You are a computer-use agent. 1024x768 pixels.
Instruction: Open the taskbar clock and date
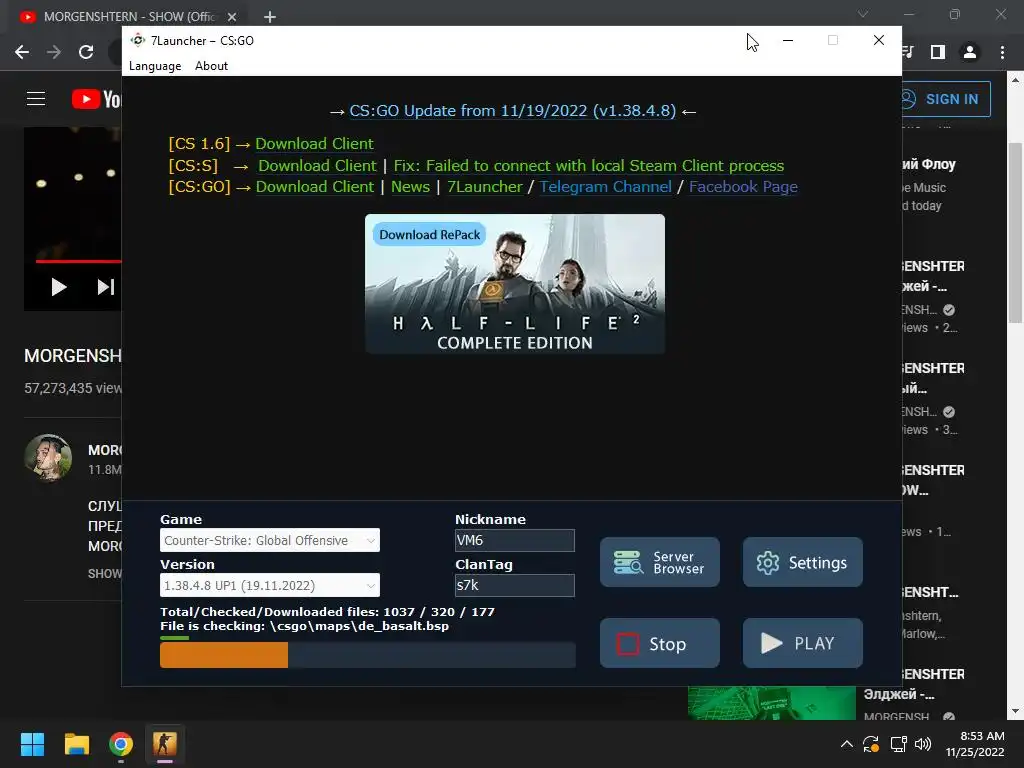(975, 744)
